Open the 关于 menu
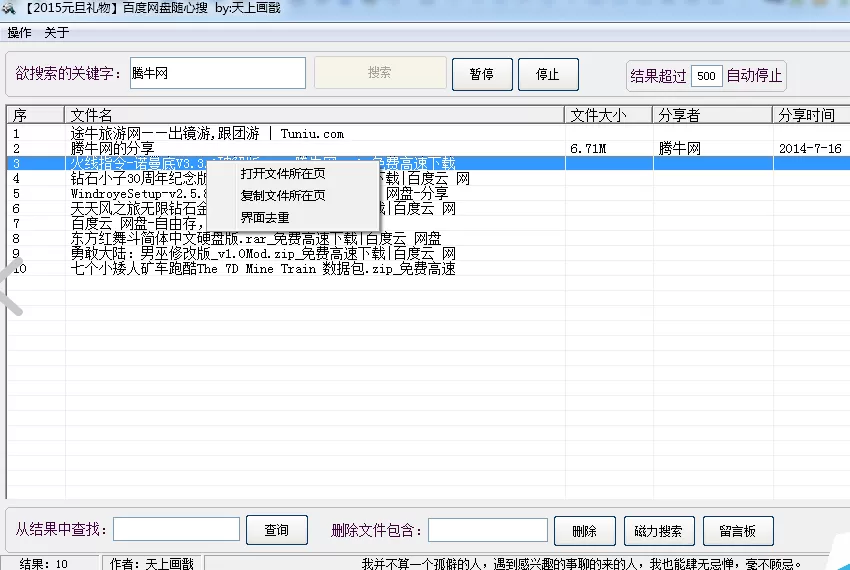Viewport: 850px width, 570px height. pyautogui.click(x=56, y=33)
